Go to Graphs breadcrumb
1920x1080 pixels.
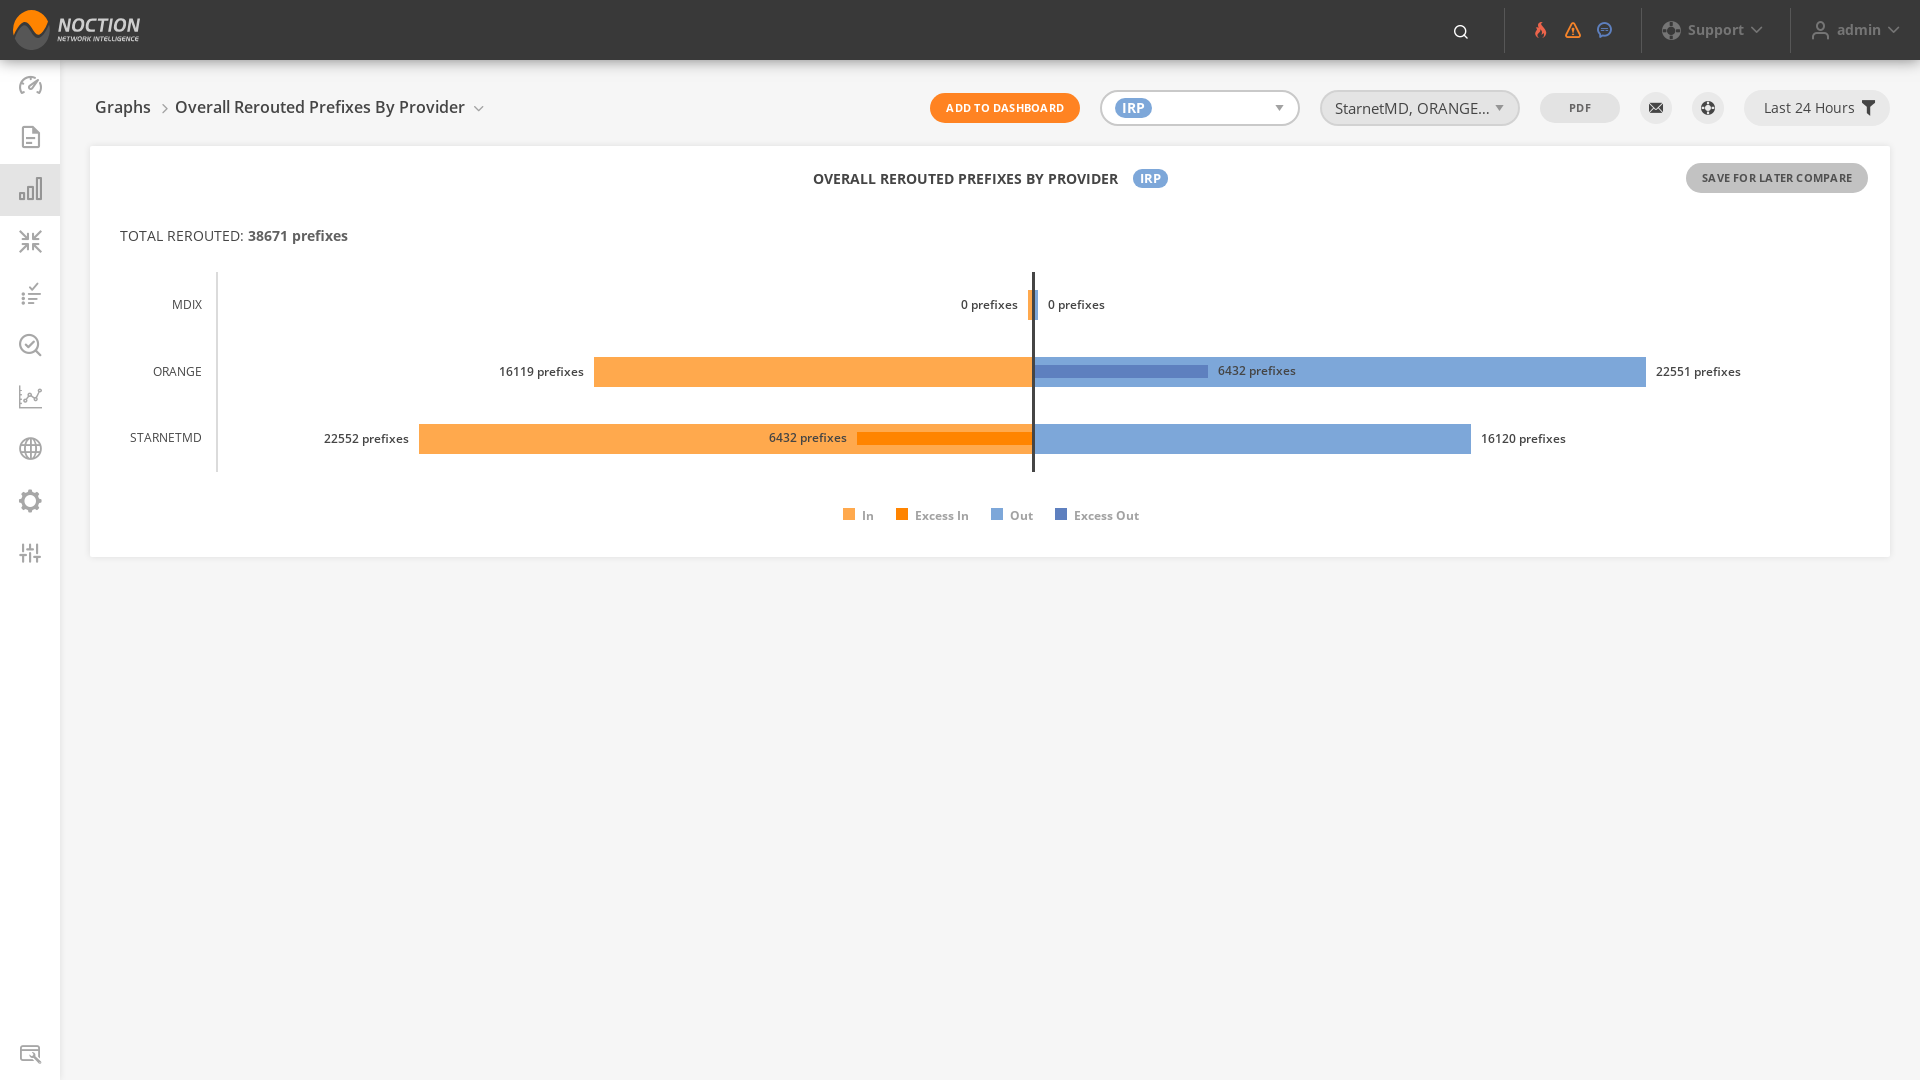[123, 107]
